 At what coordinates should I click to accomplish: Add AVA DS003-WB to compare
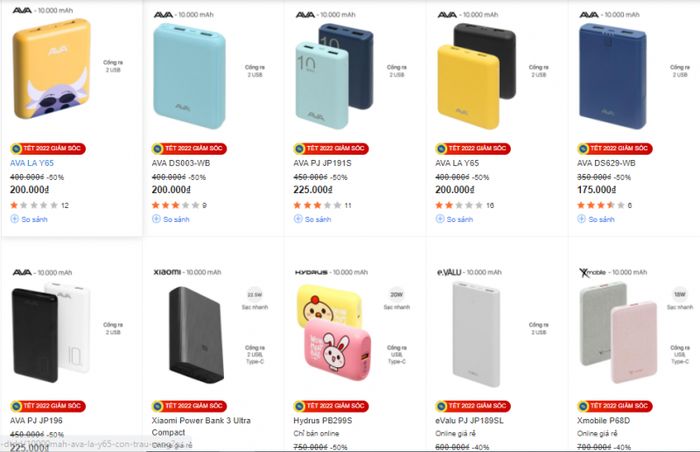(x=171, y=219)
